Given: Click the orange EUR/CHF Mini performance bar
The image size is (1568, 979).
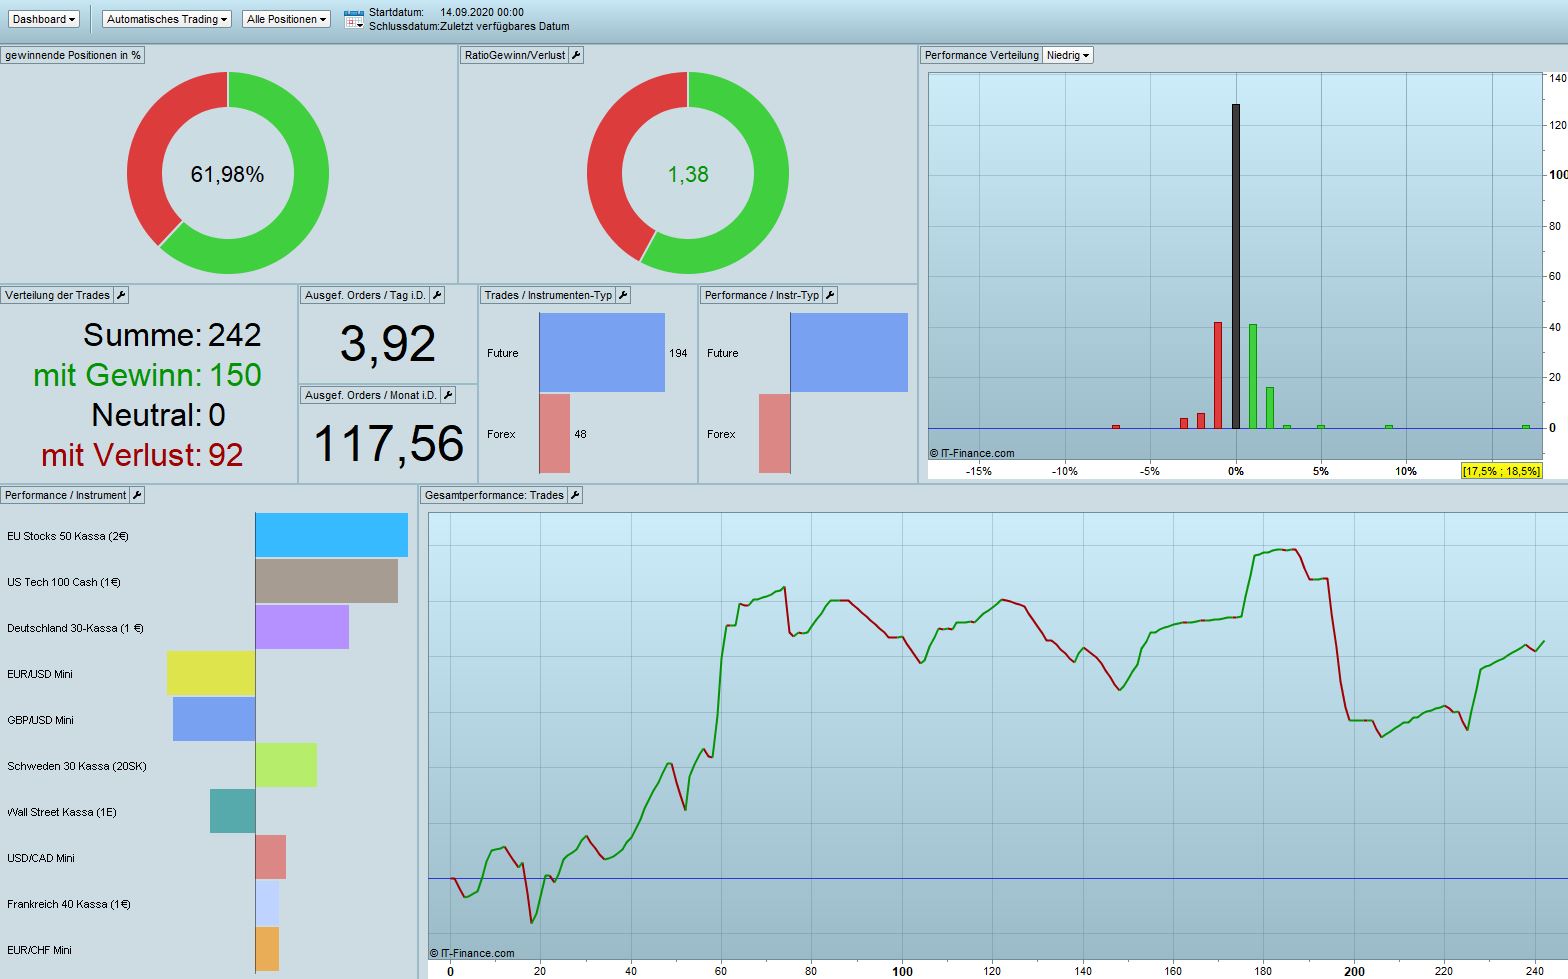Looking at the screenshot, I should pyautogui.click(x=267, y=949).
